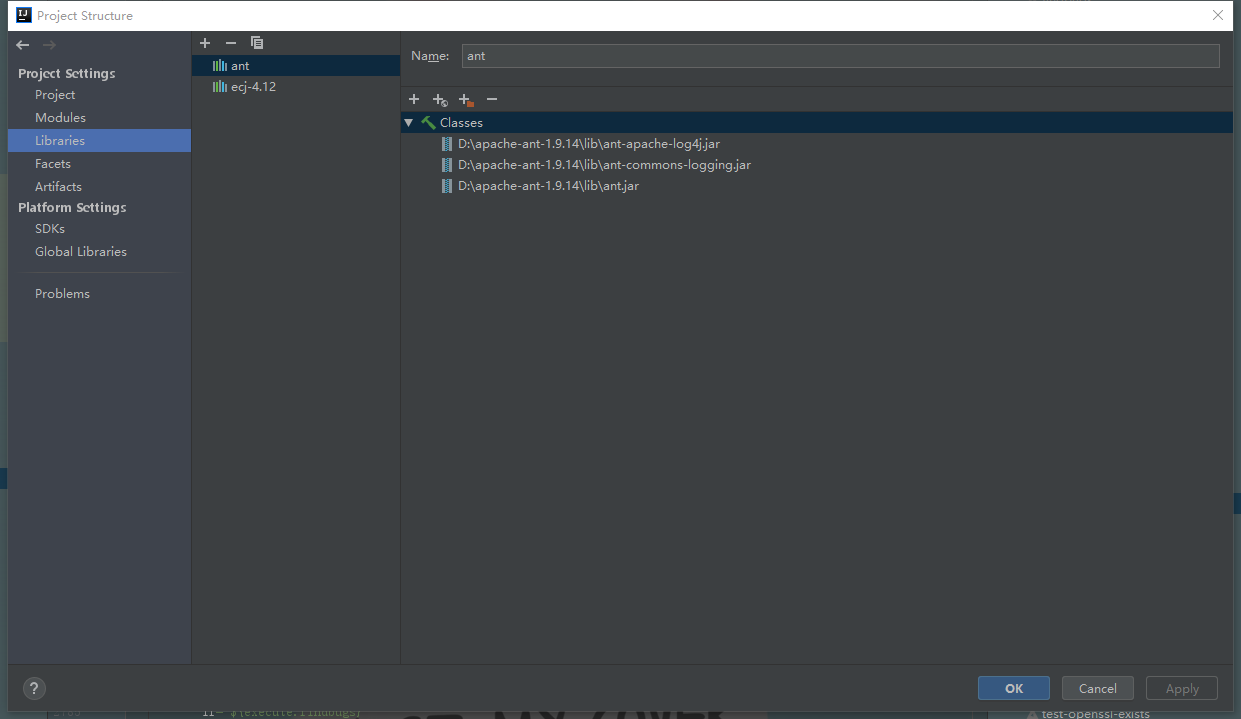Screen dimensions: 1241x719
Task: Open the Modules settings page
Action: pyautogui.click(x=60, y=118)
